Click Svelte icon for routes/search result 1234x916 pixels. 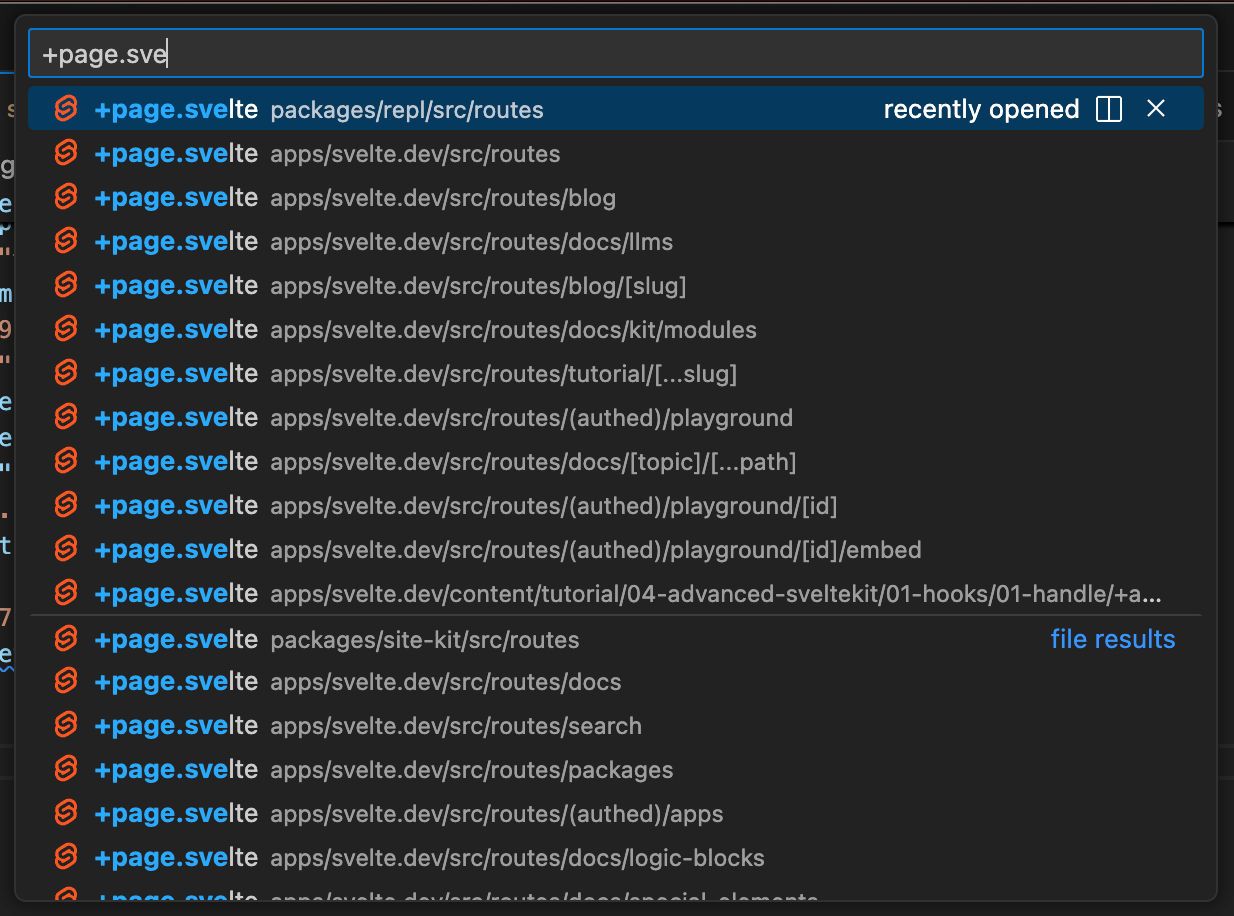66,726
